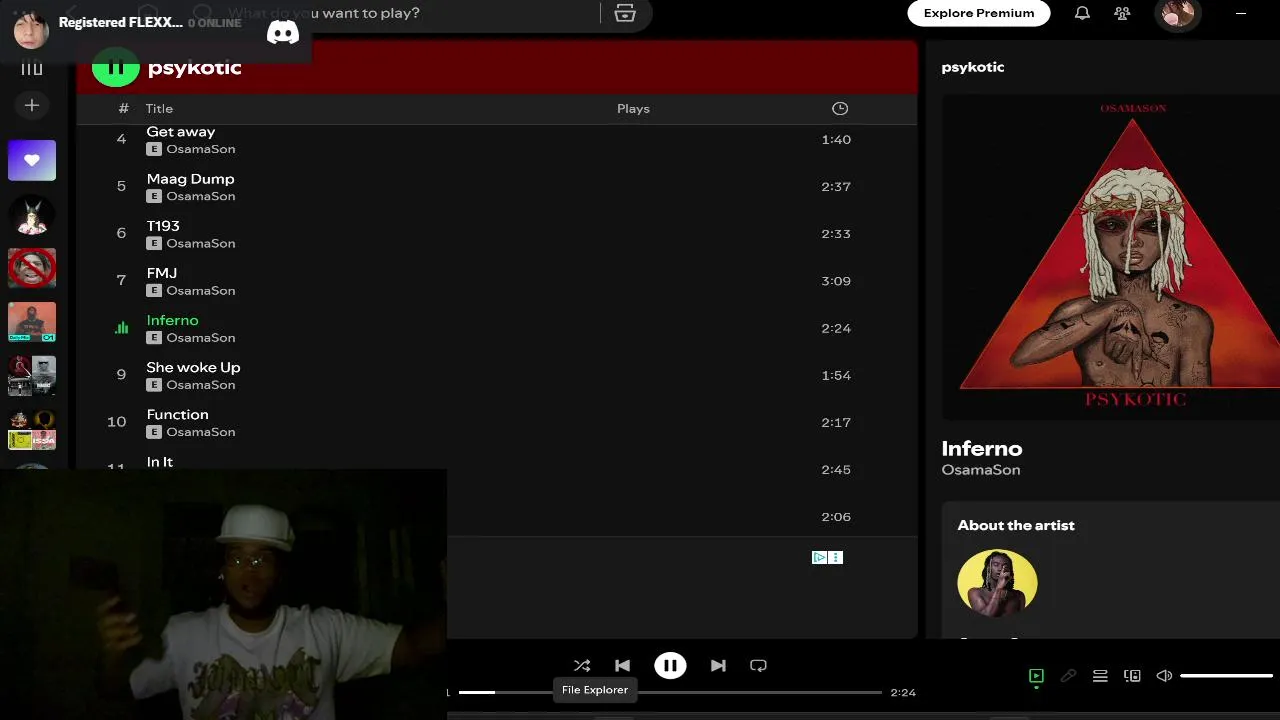Open OsamaSon under Inferno in Now Playing
This screenshot has height=720, width=1280.
click(x=981, y=470)
